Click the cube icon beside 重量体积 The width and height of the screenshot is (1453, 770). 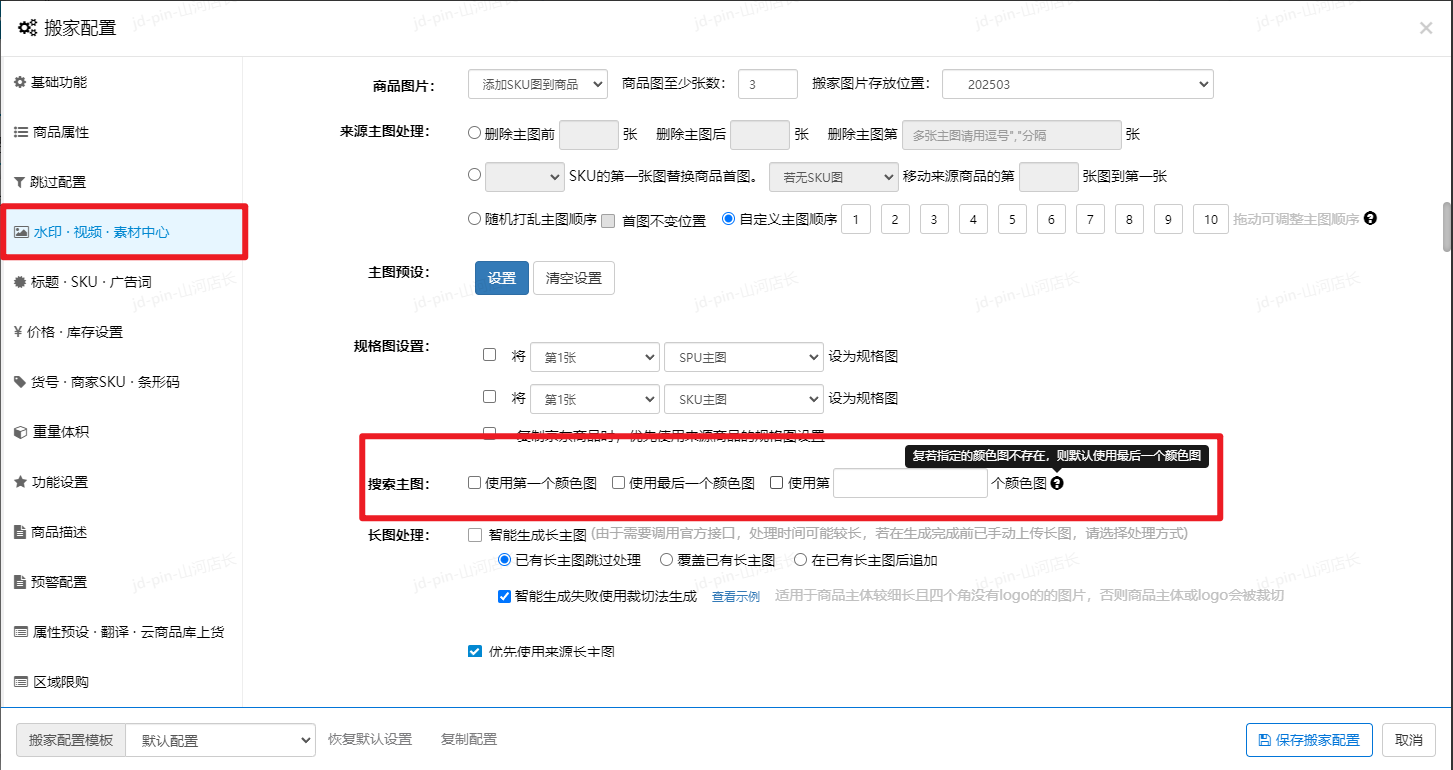pyautogui.click(x=20, y=432)
